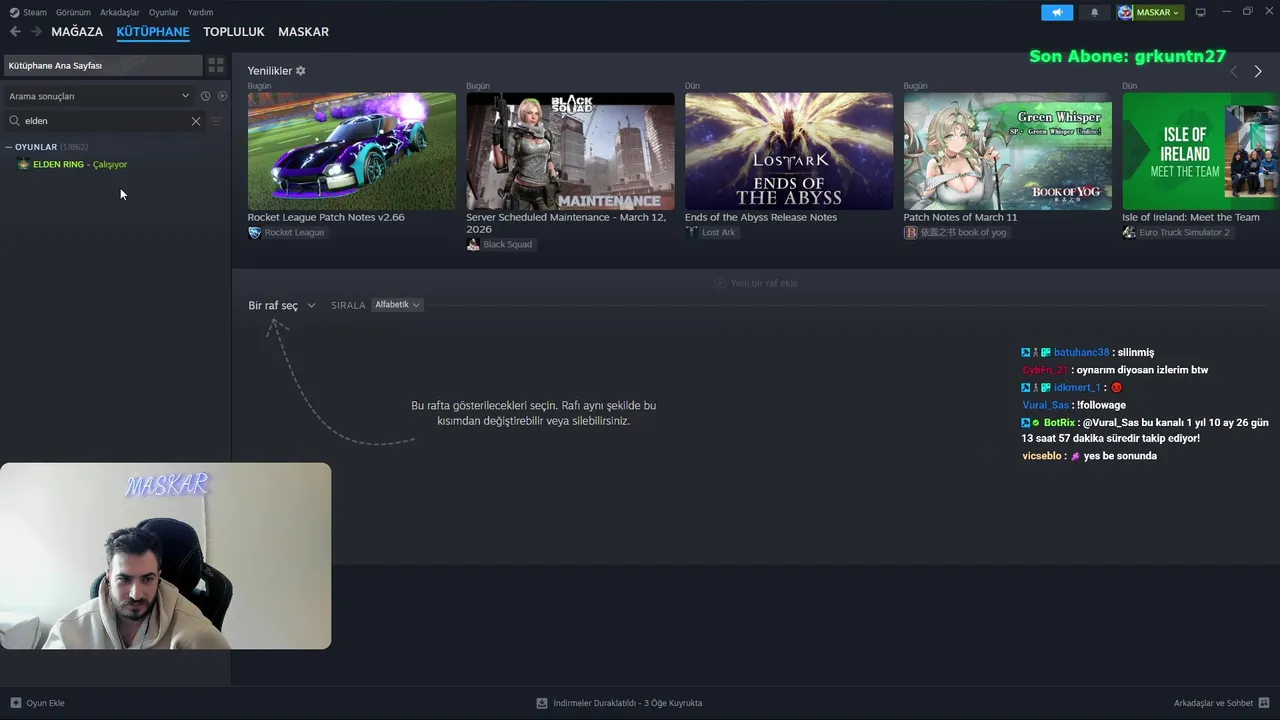Click the ready-to-play filter icon
The height and width of the screenshot is (720, 1280).
click(223, 96)
